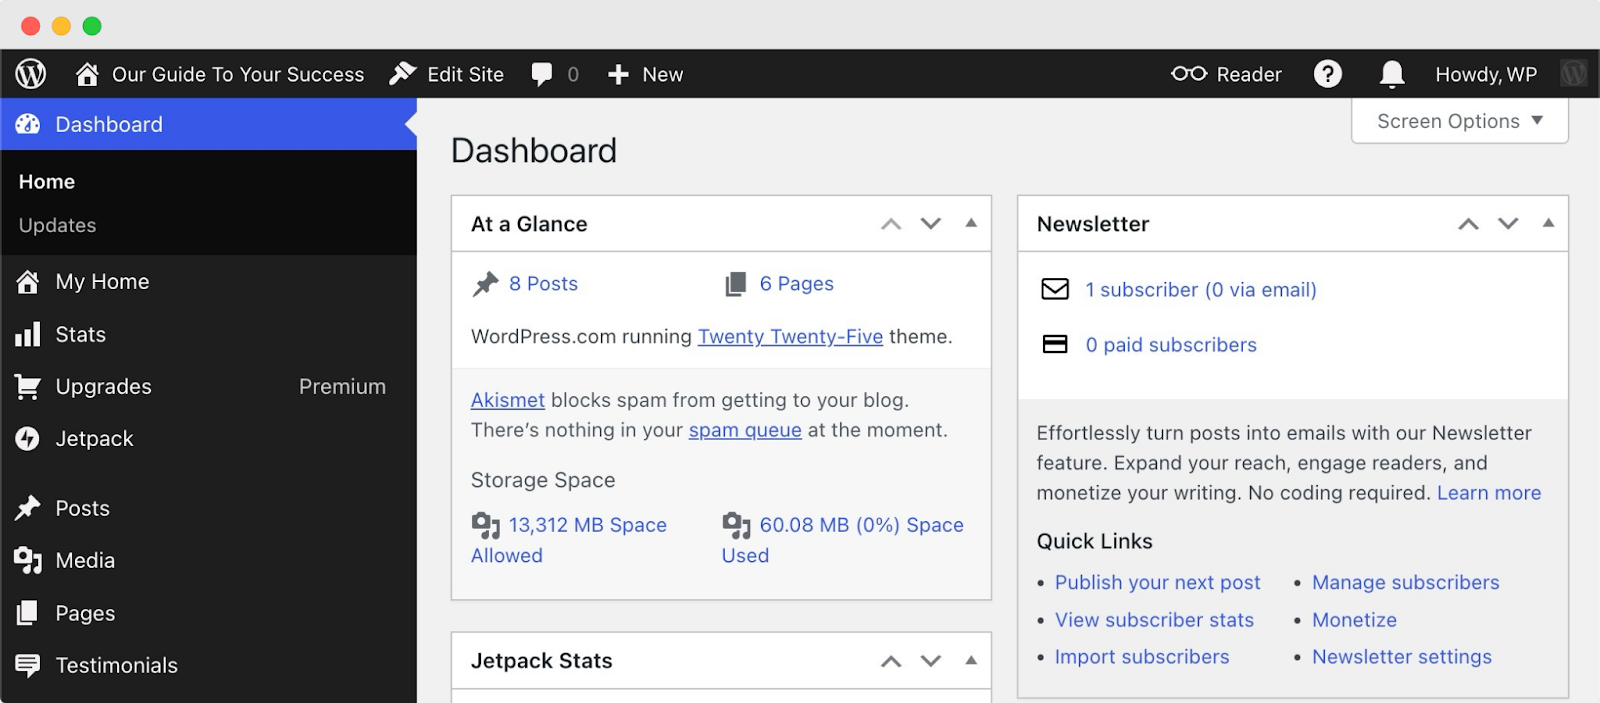
Task: Click the WordPress logo in admin bar
Action: 31,74
